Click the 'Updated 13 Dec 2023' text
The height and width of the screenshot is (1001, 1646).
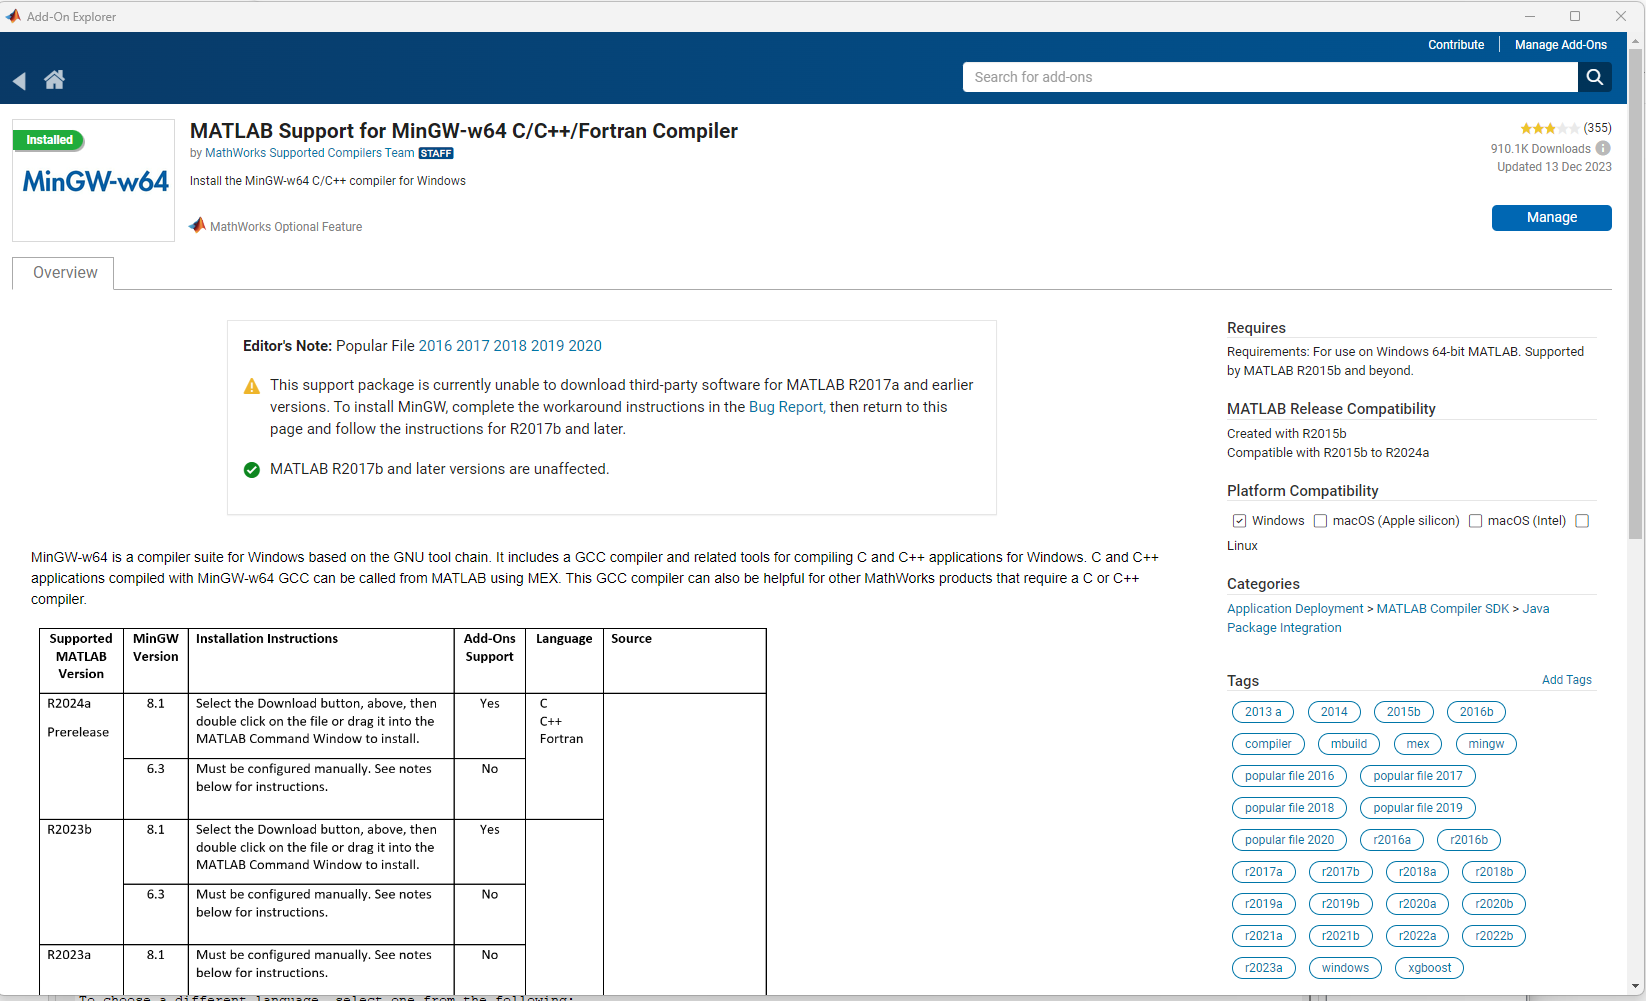click(x=1554, y=167)
